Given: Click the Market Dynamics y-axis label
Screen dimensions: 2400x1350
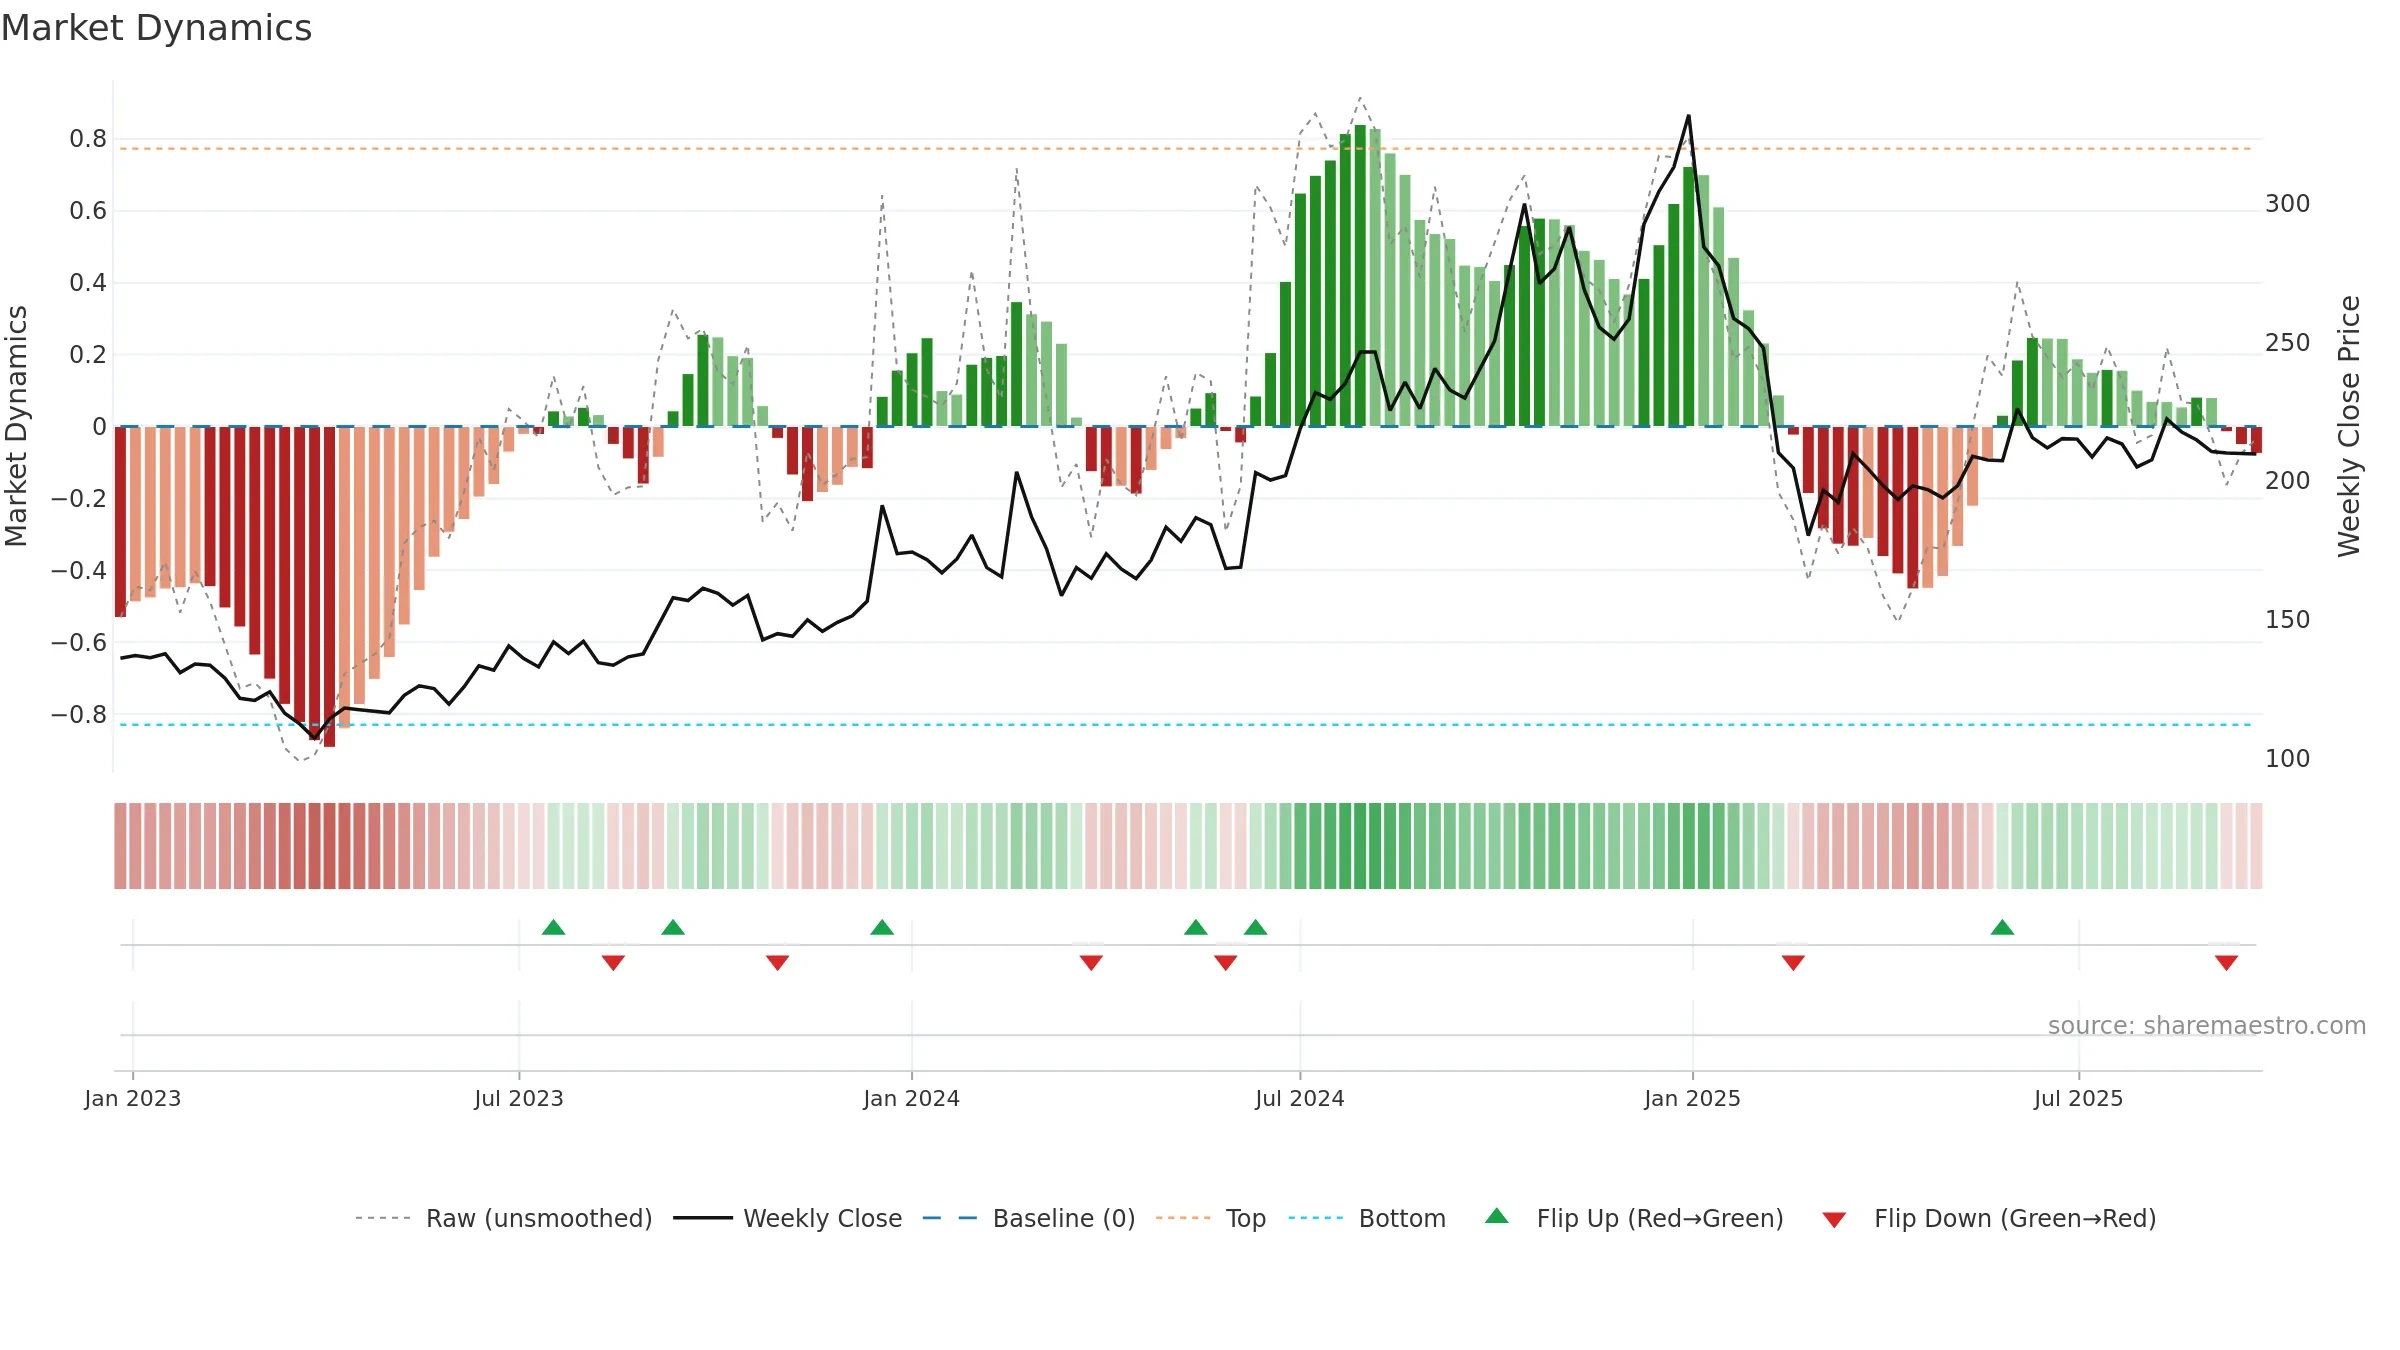Looking at the screenshot, I should tap(16, 426).
